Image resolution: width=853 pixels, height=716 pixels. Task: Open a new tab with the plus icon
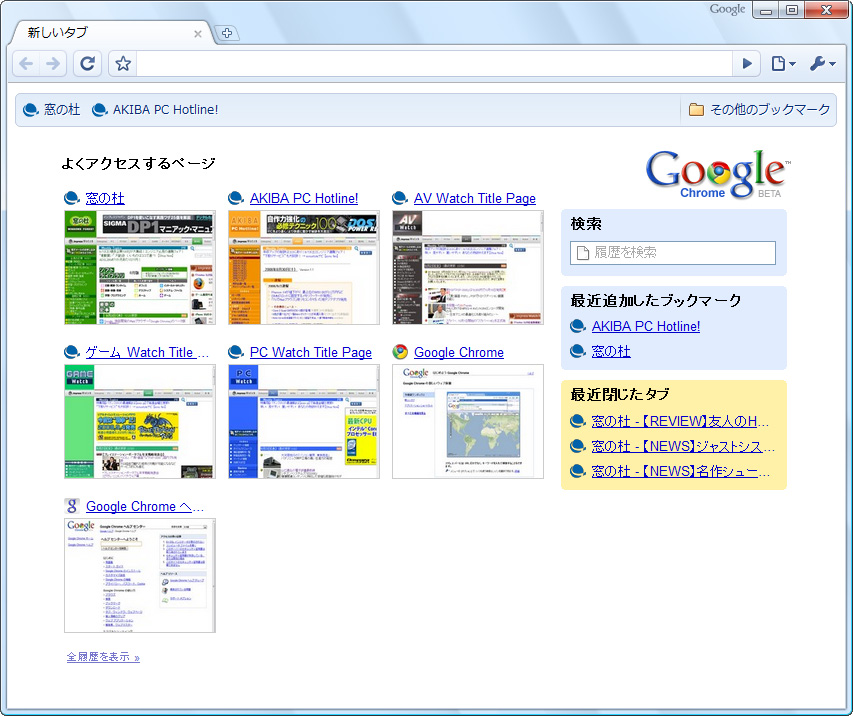[226, 32]
